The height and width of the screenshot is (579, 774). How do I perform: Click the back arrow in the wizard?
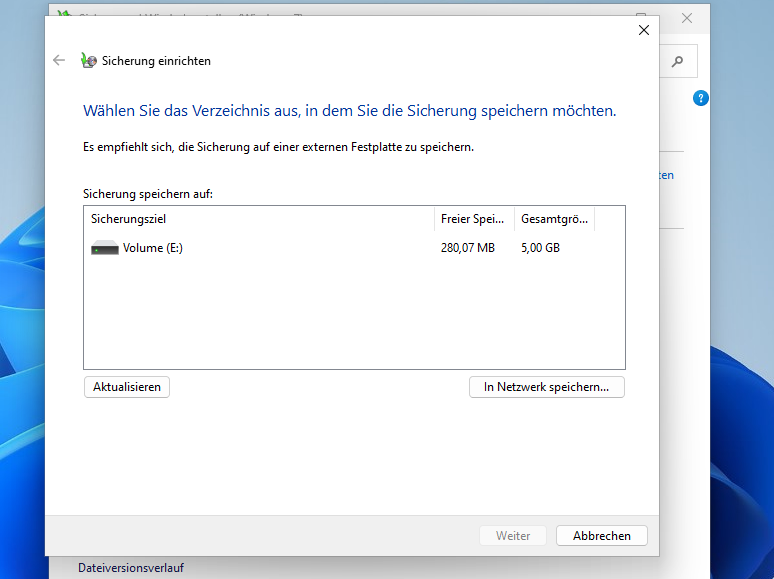pos(59,60)
